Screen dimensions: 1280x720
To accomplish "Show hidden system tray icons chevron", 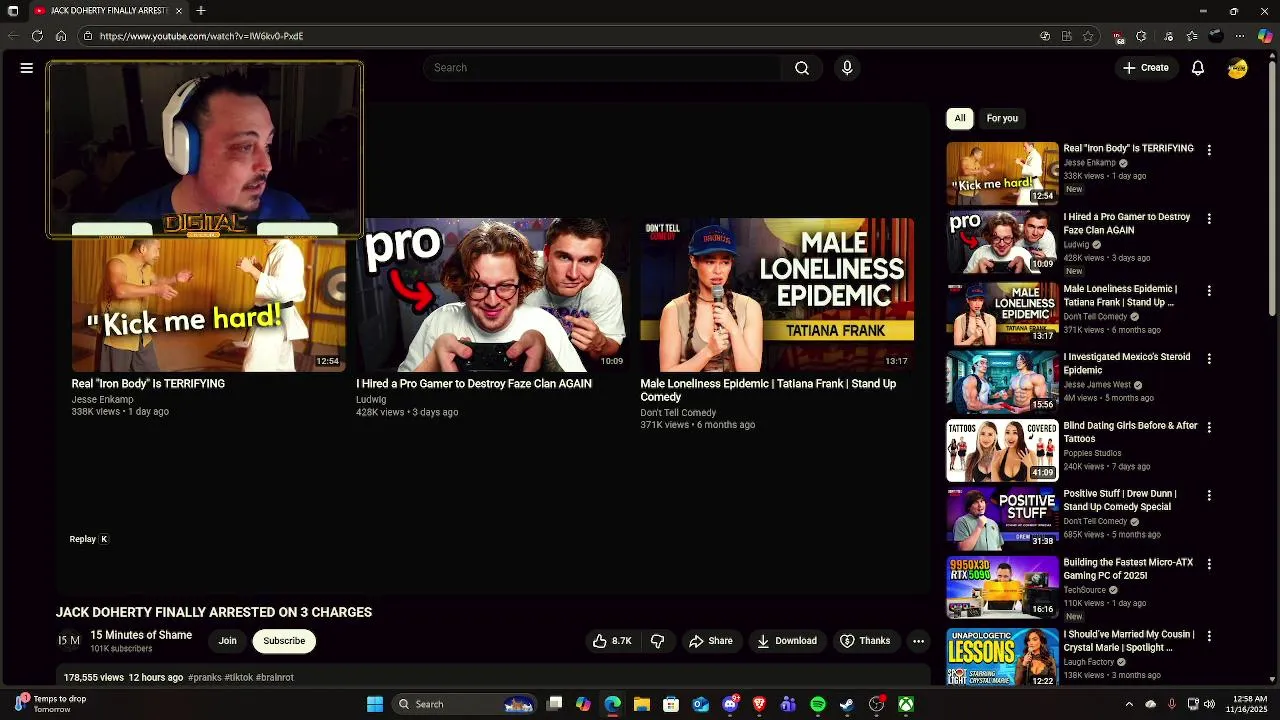I will pos(1129,704).
